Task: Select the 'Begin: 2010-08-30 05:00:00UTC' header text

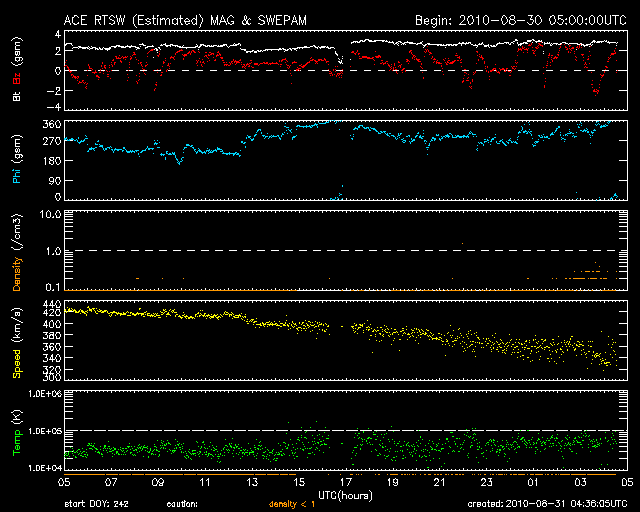Action: pos(521,20)
